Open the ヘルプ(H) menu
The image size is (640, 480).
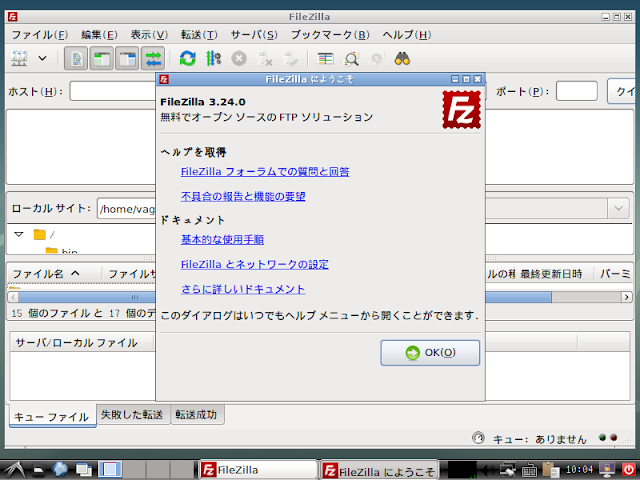[x=407, y=35]
